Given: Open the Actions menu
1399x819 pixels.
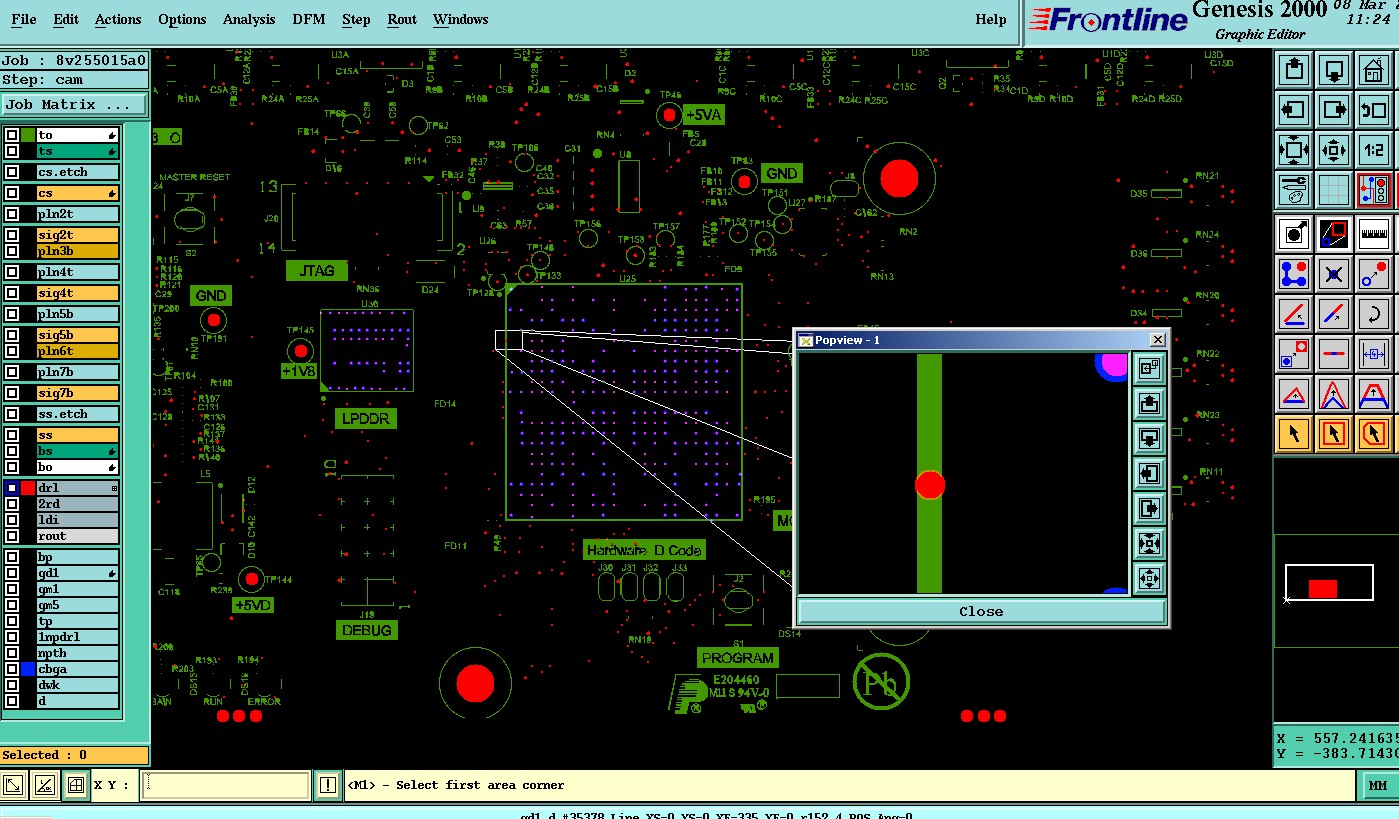Looking at the screenshot, I should coord(118,19).
